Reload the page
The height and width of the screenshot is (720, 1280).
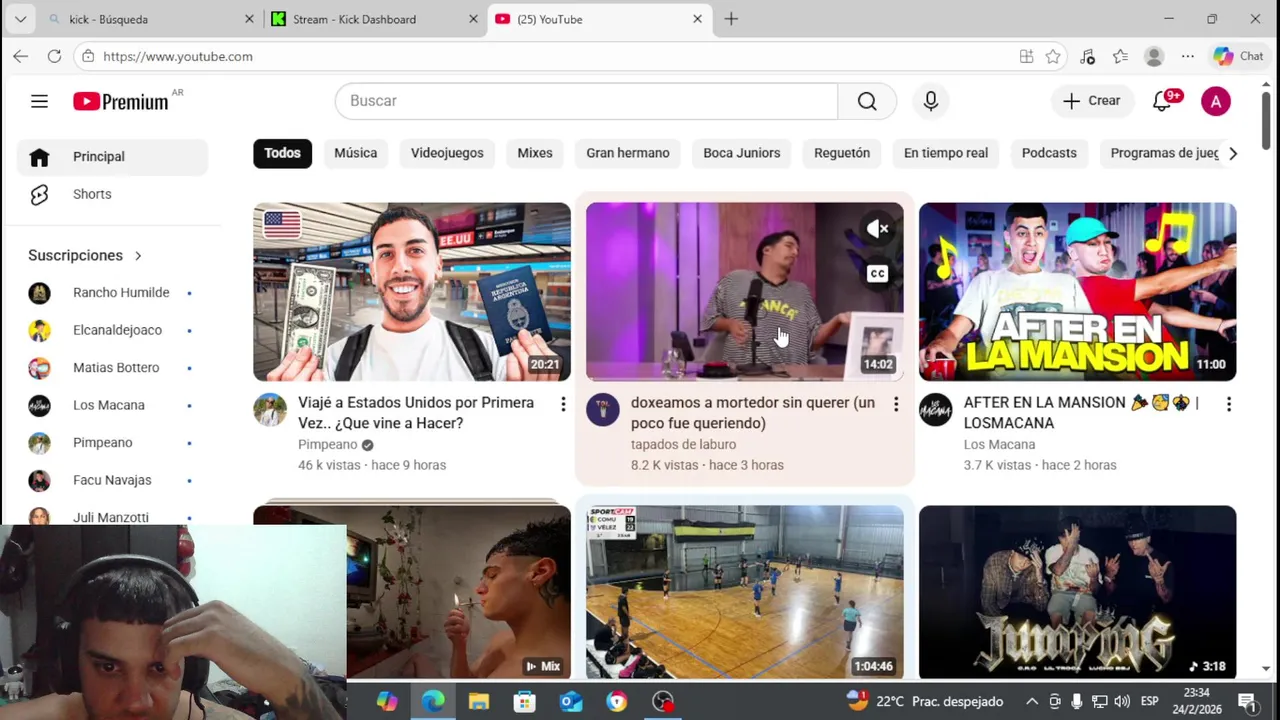pos(55,56)
